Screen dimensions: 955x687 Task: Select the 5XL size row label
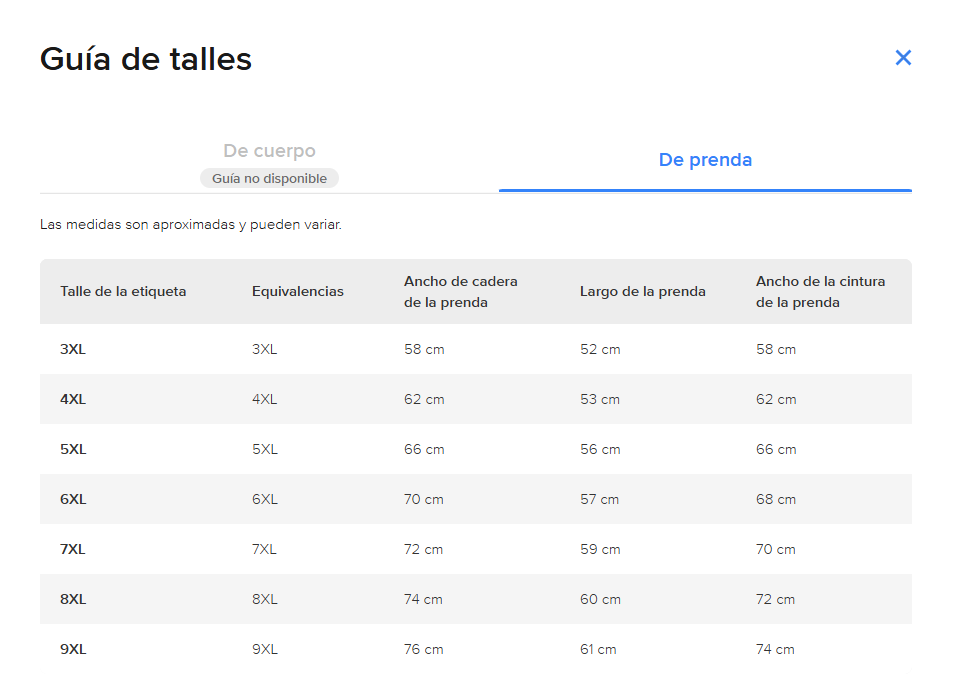point(73,449)
